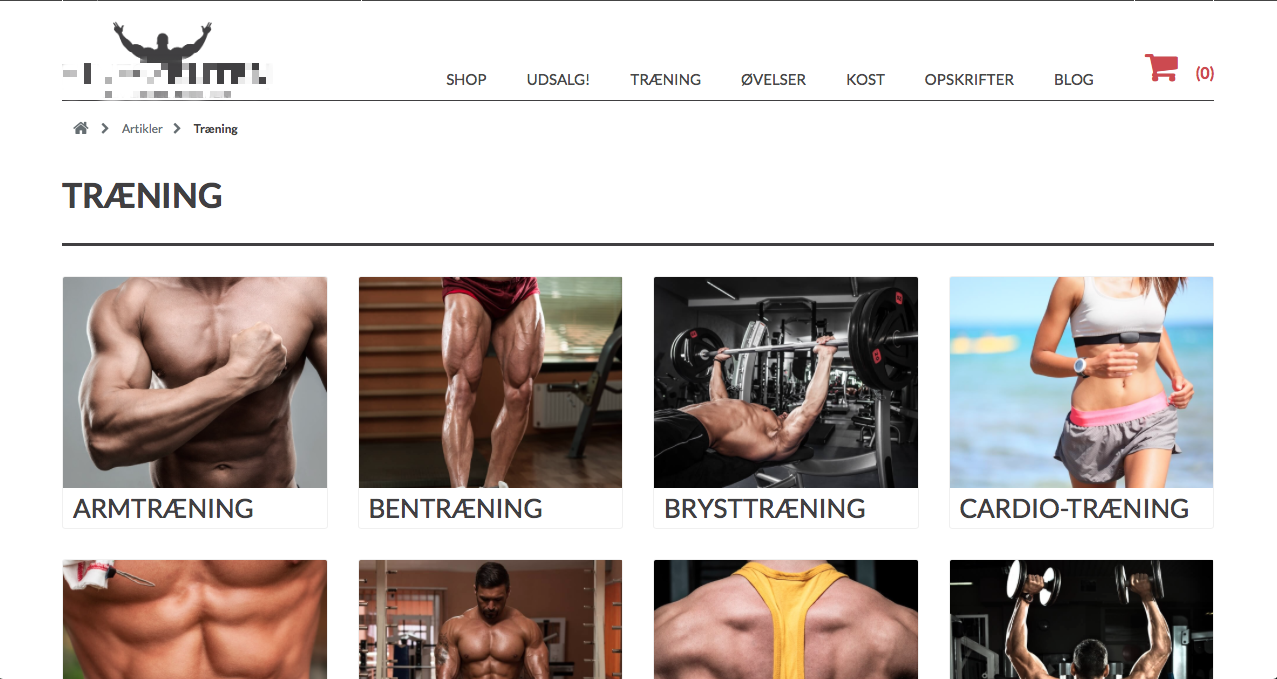This screenshot has width=1277, height=679.
Task: Open the KOST menu item
Action: point(865,80)
